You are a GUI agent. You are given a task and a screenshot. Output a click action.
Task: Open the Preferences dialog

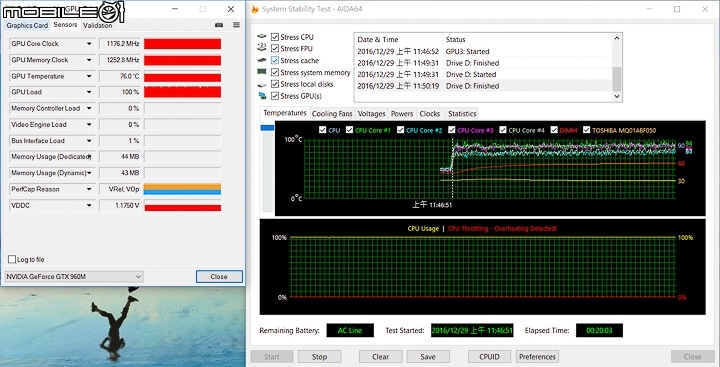pos(537,356)
